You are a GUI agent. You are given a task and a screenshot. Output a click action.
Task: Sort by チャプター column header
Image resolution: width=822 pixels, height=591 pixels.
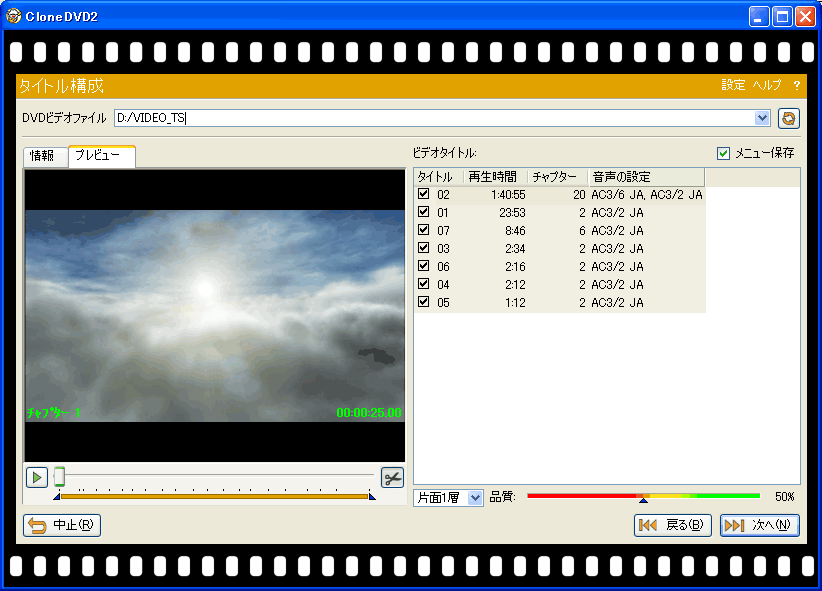[558, 177]
